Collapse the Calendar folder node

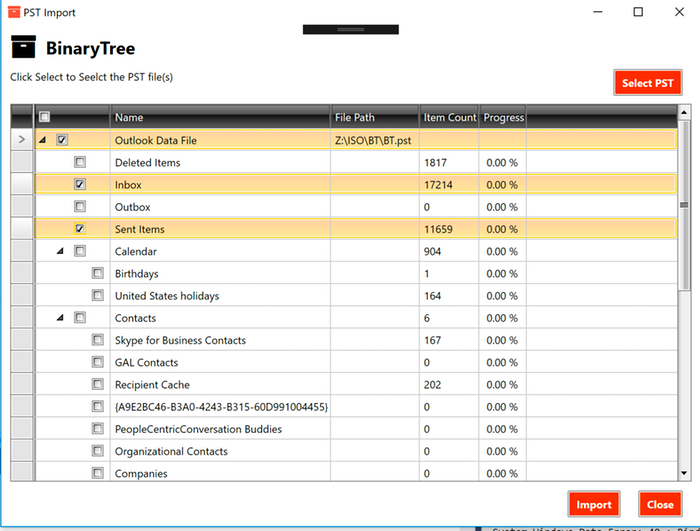coord(60,251)
